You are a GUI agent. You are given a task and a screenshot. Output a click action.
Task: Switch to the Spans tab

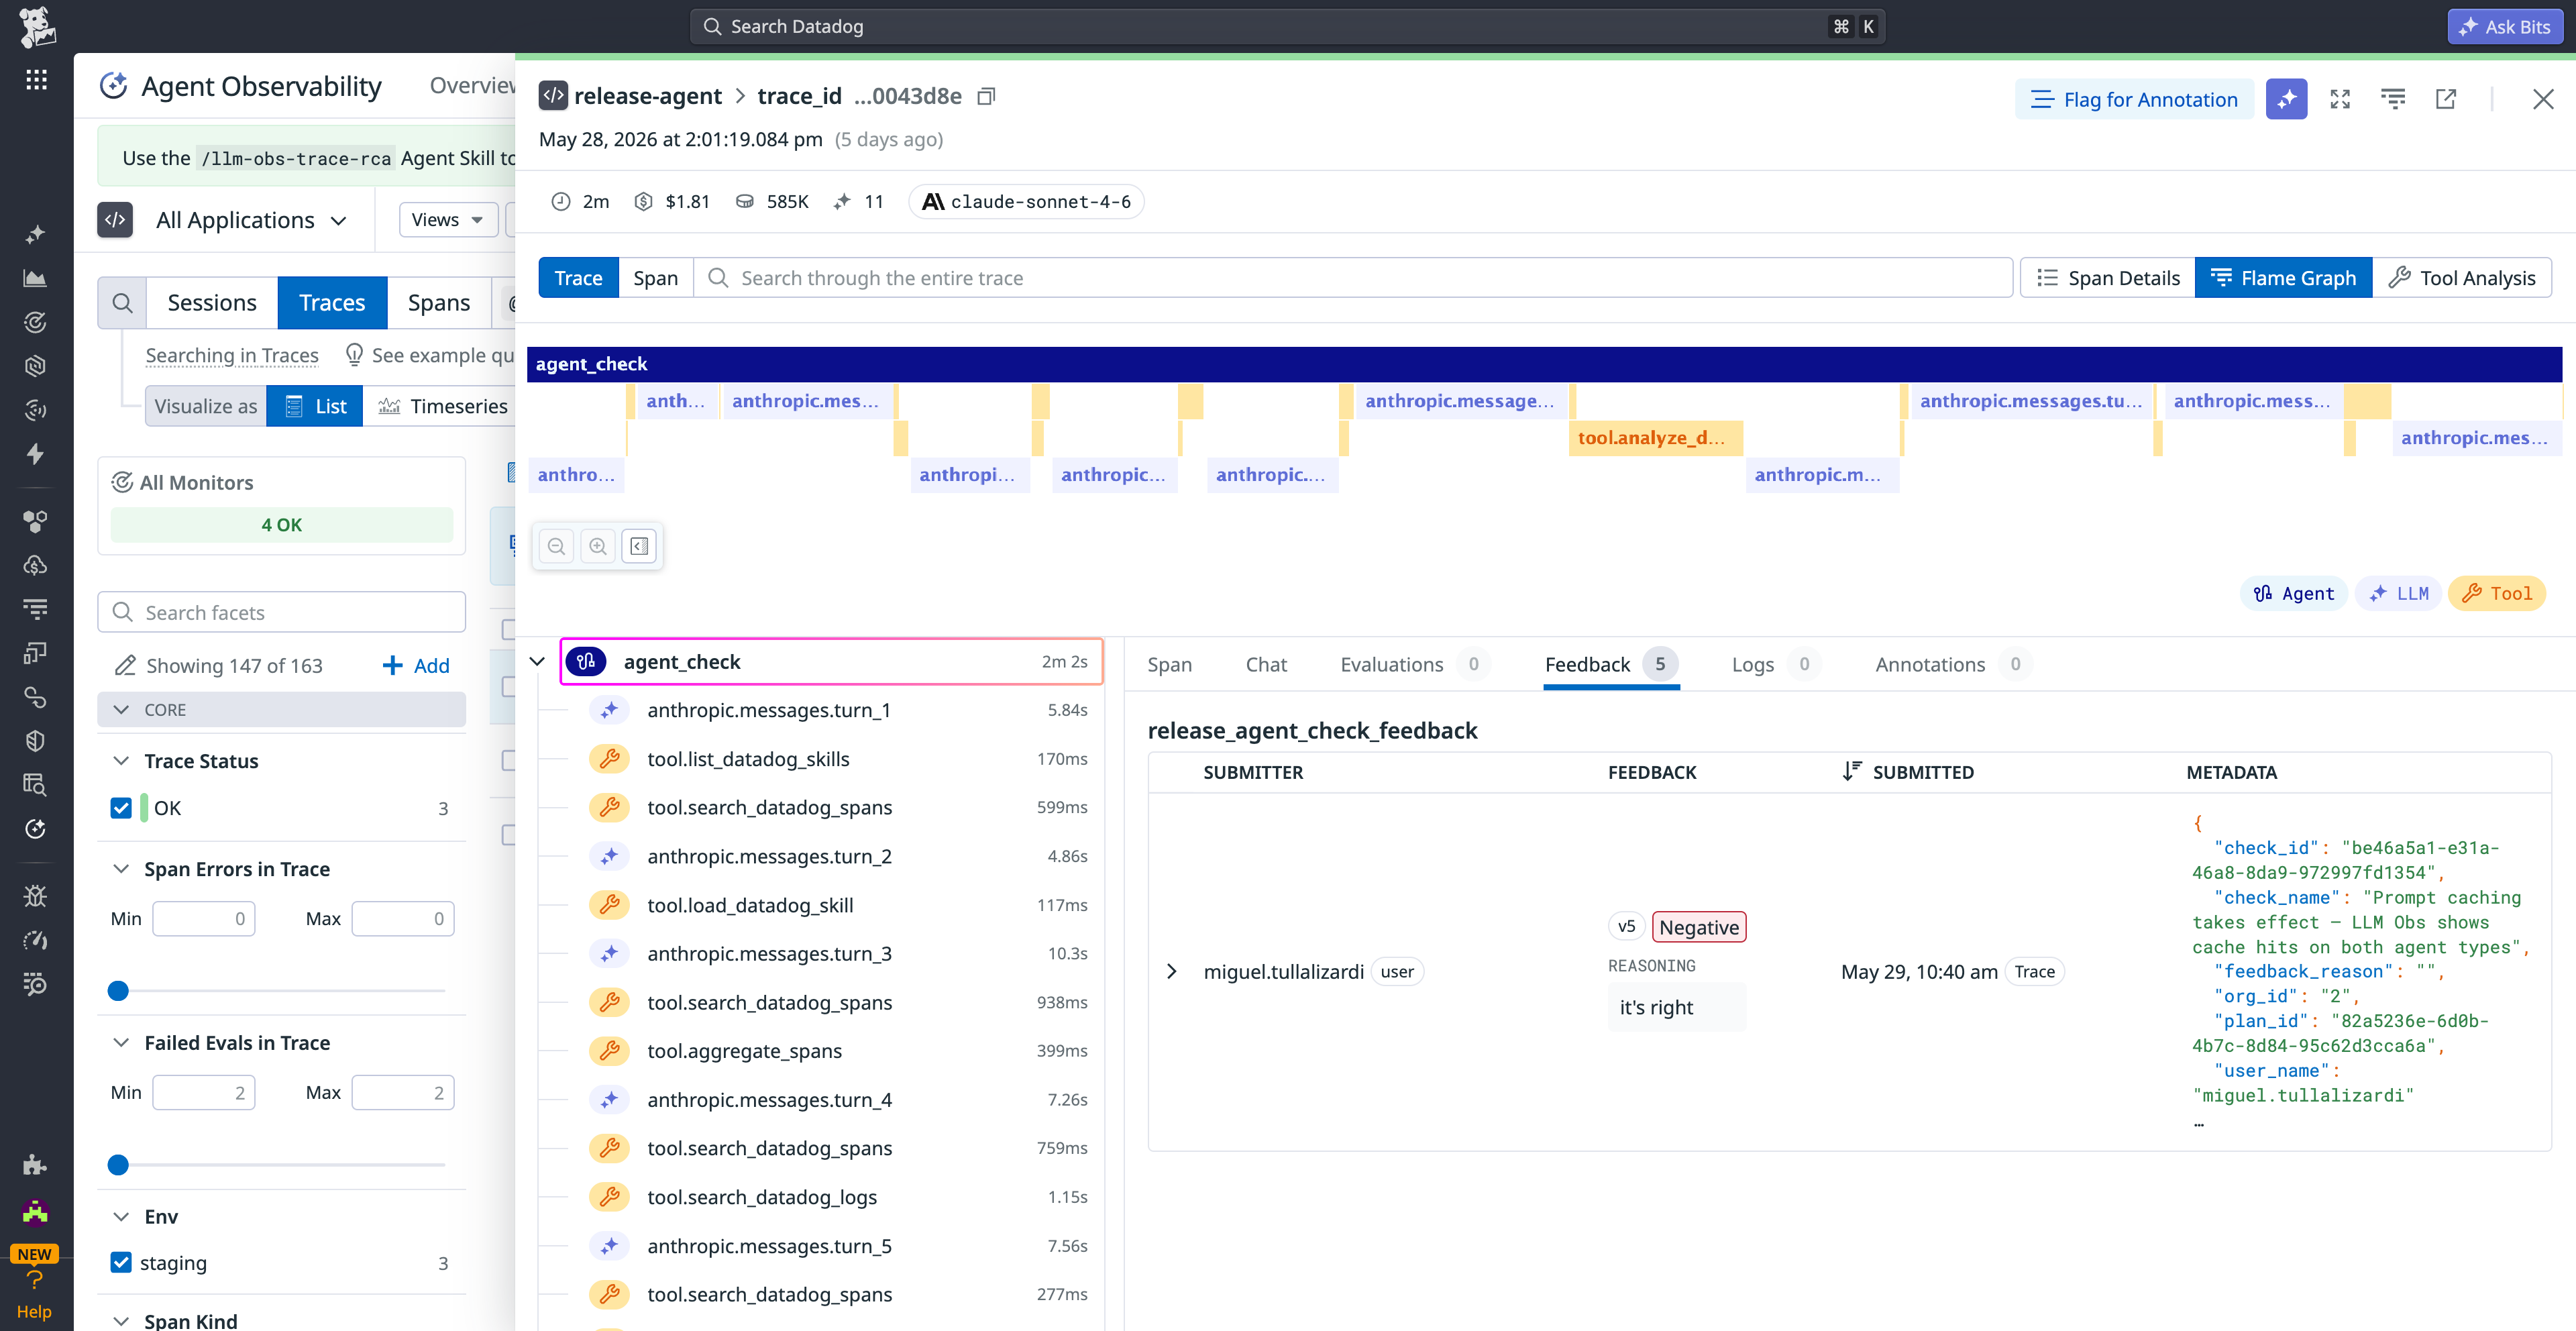438,303
